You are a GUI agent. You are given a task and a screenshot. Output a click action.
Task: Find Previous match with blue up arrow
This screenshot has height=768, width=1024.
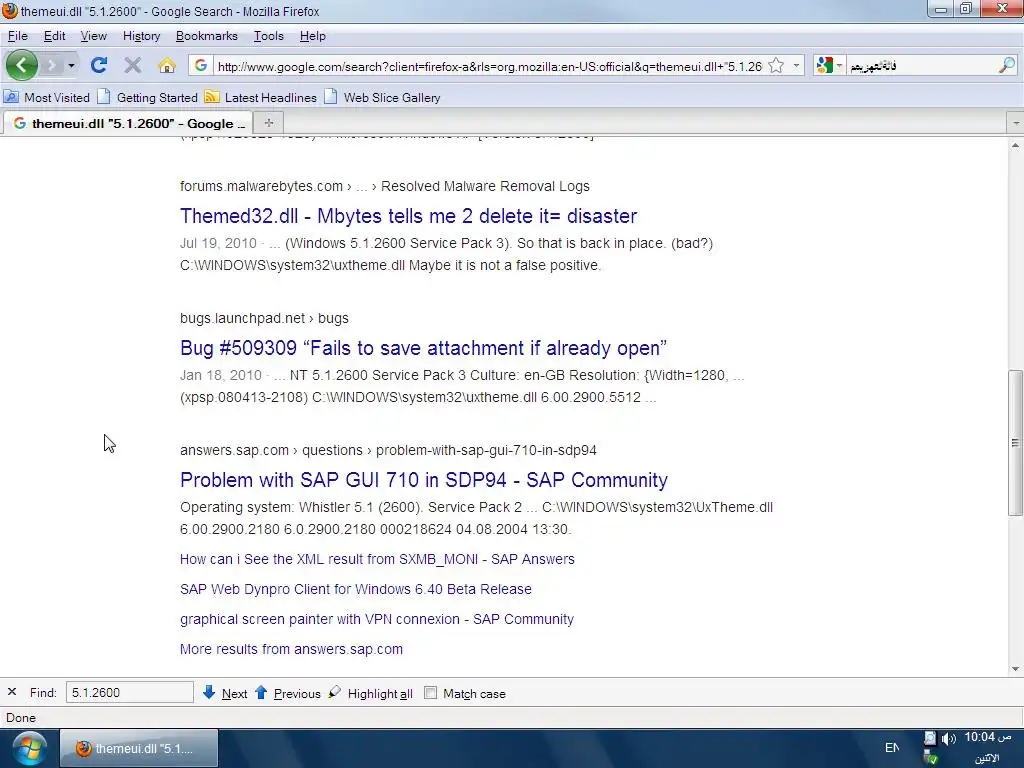point(287,693)
